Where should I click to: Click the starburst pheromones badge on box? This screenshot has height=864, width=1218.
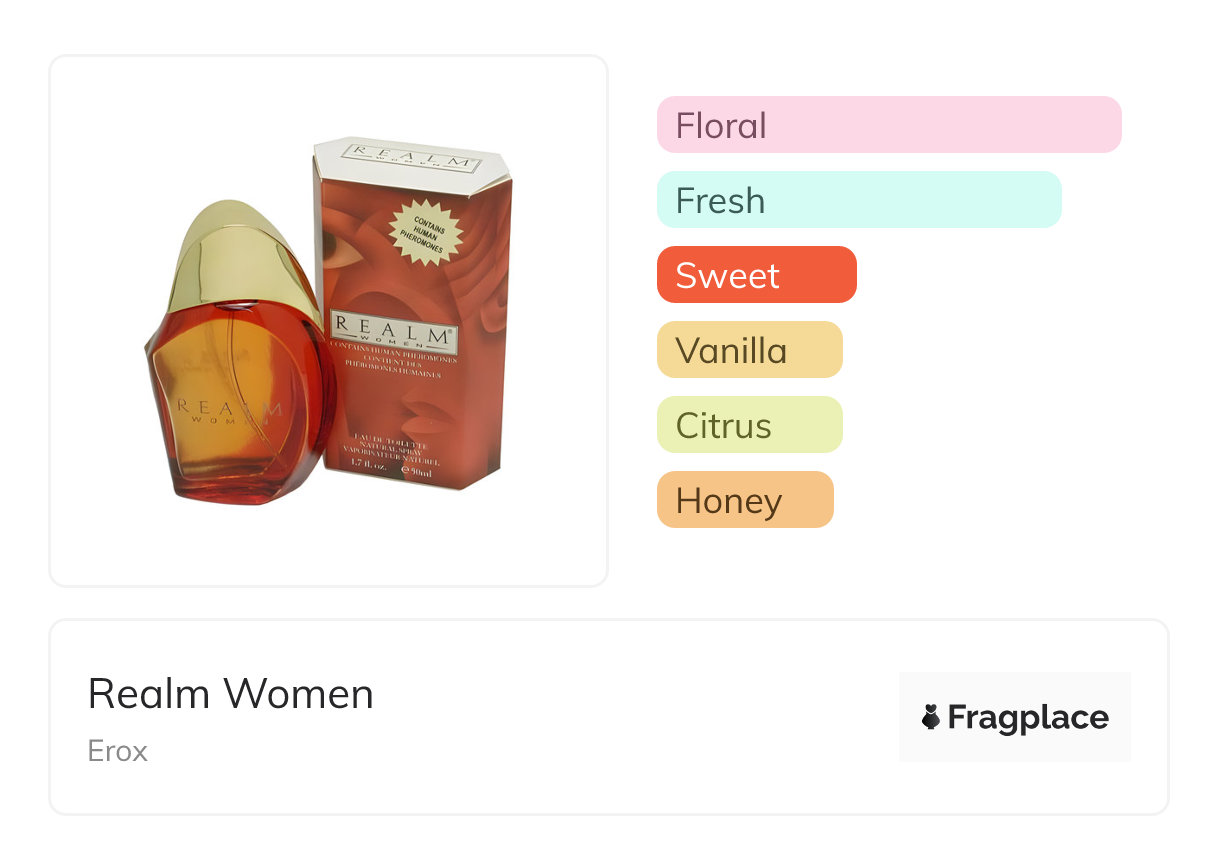427,230
